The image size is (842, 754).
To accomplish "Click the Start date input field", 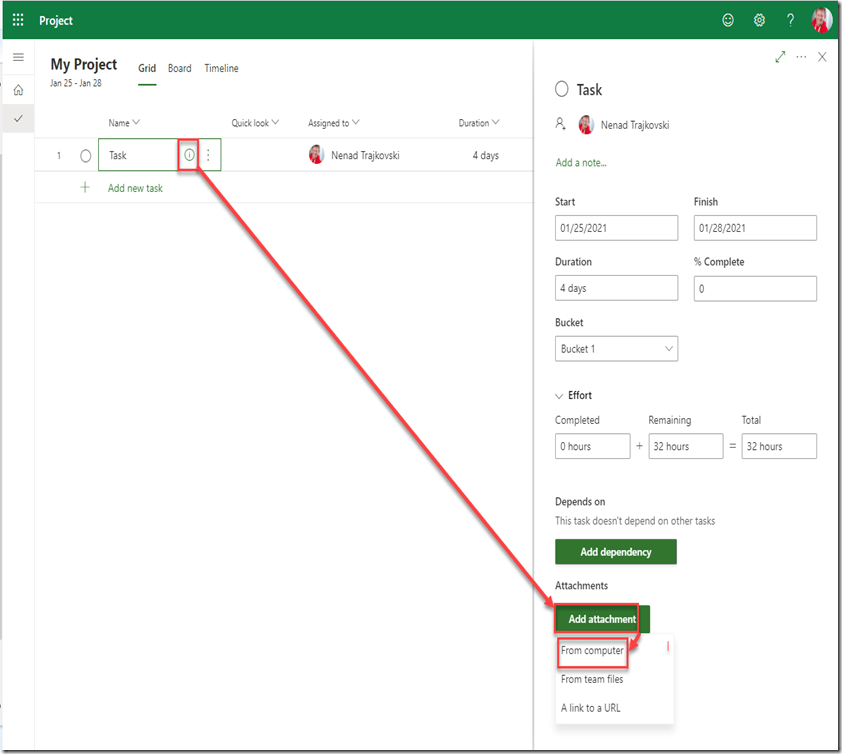I will [x=616, y=228].
